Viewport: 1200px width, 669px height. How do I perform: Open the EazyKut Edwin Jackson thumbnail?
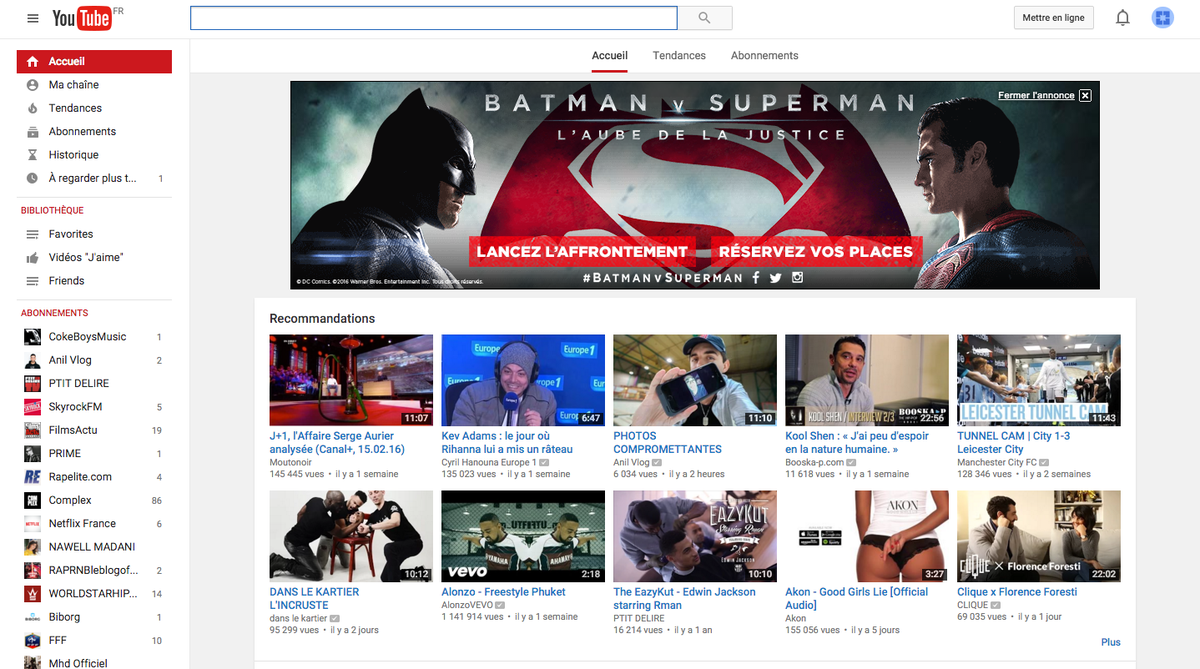(x=695, y=536)
